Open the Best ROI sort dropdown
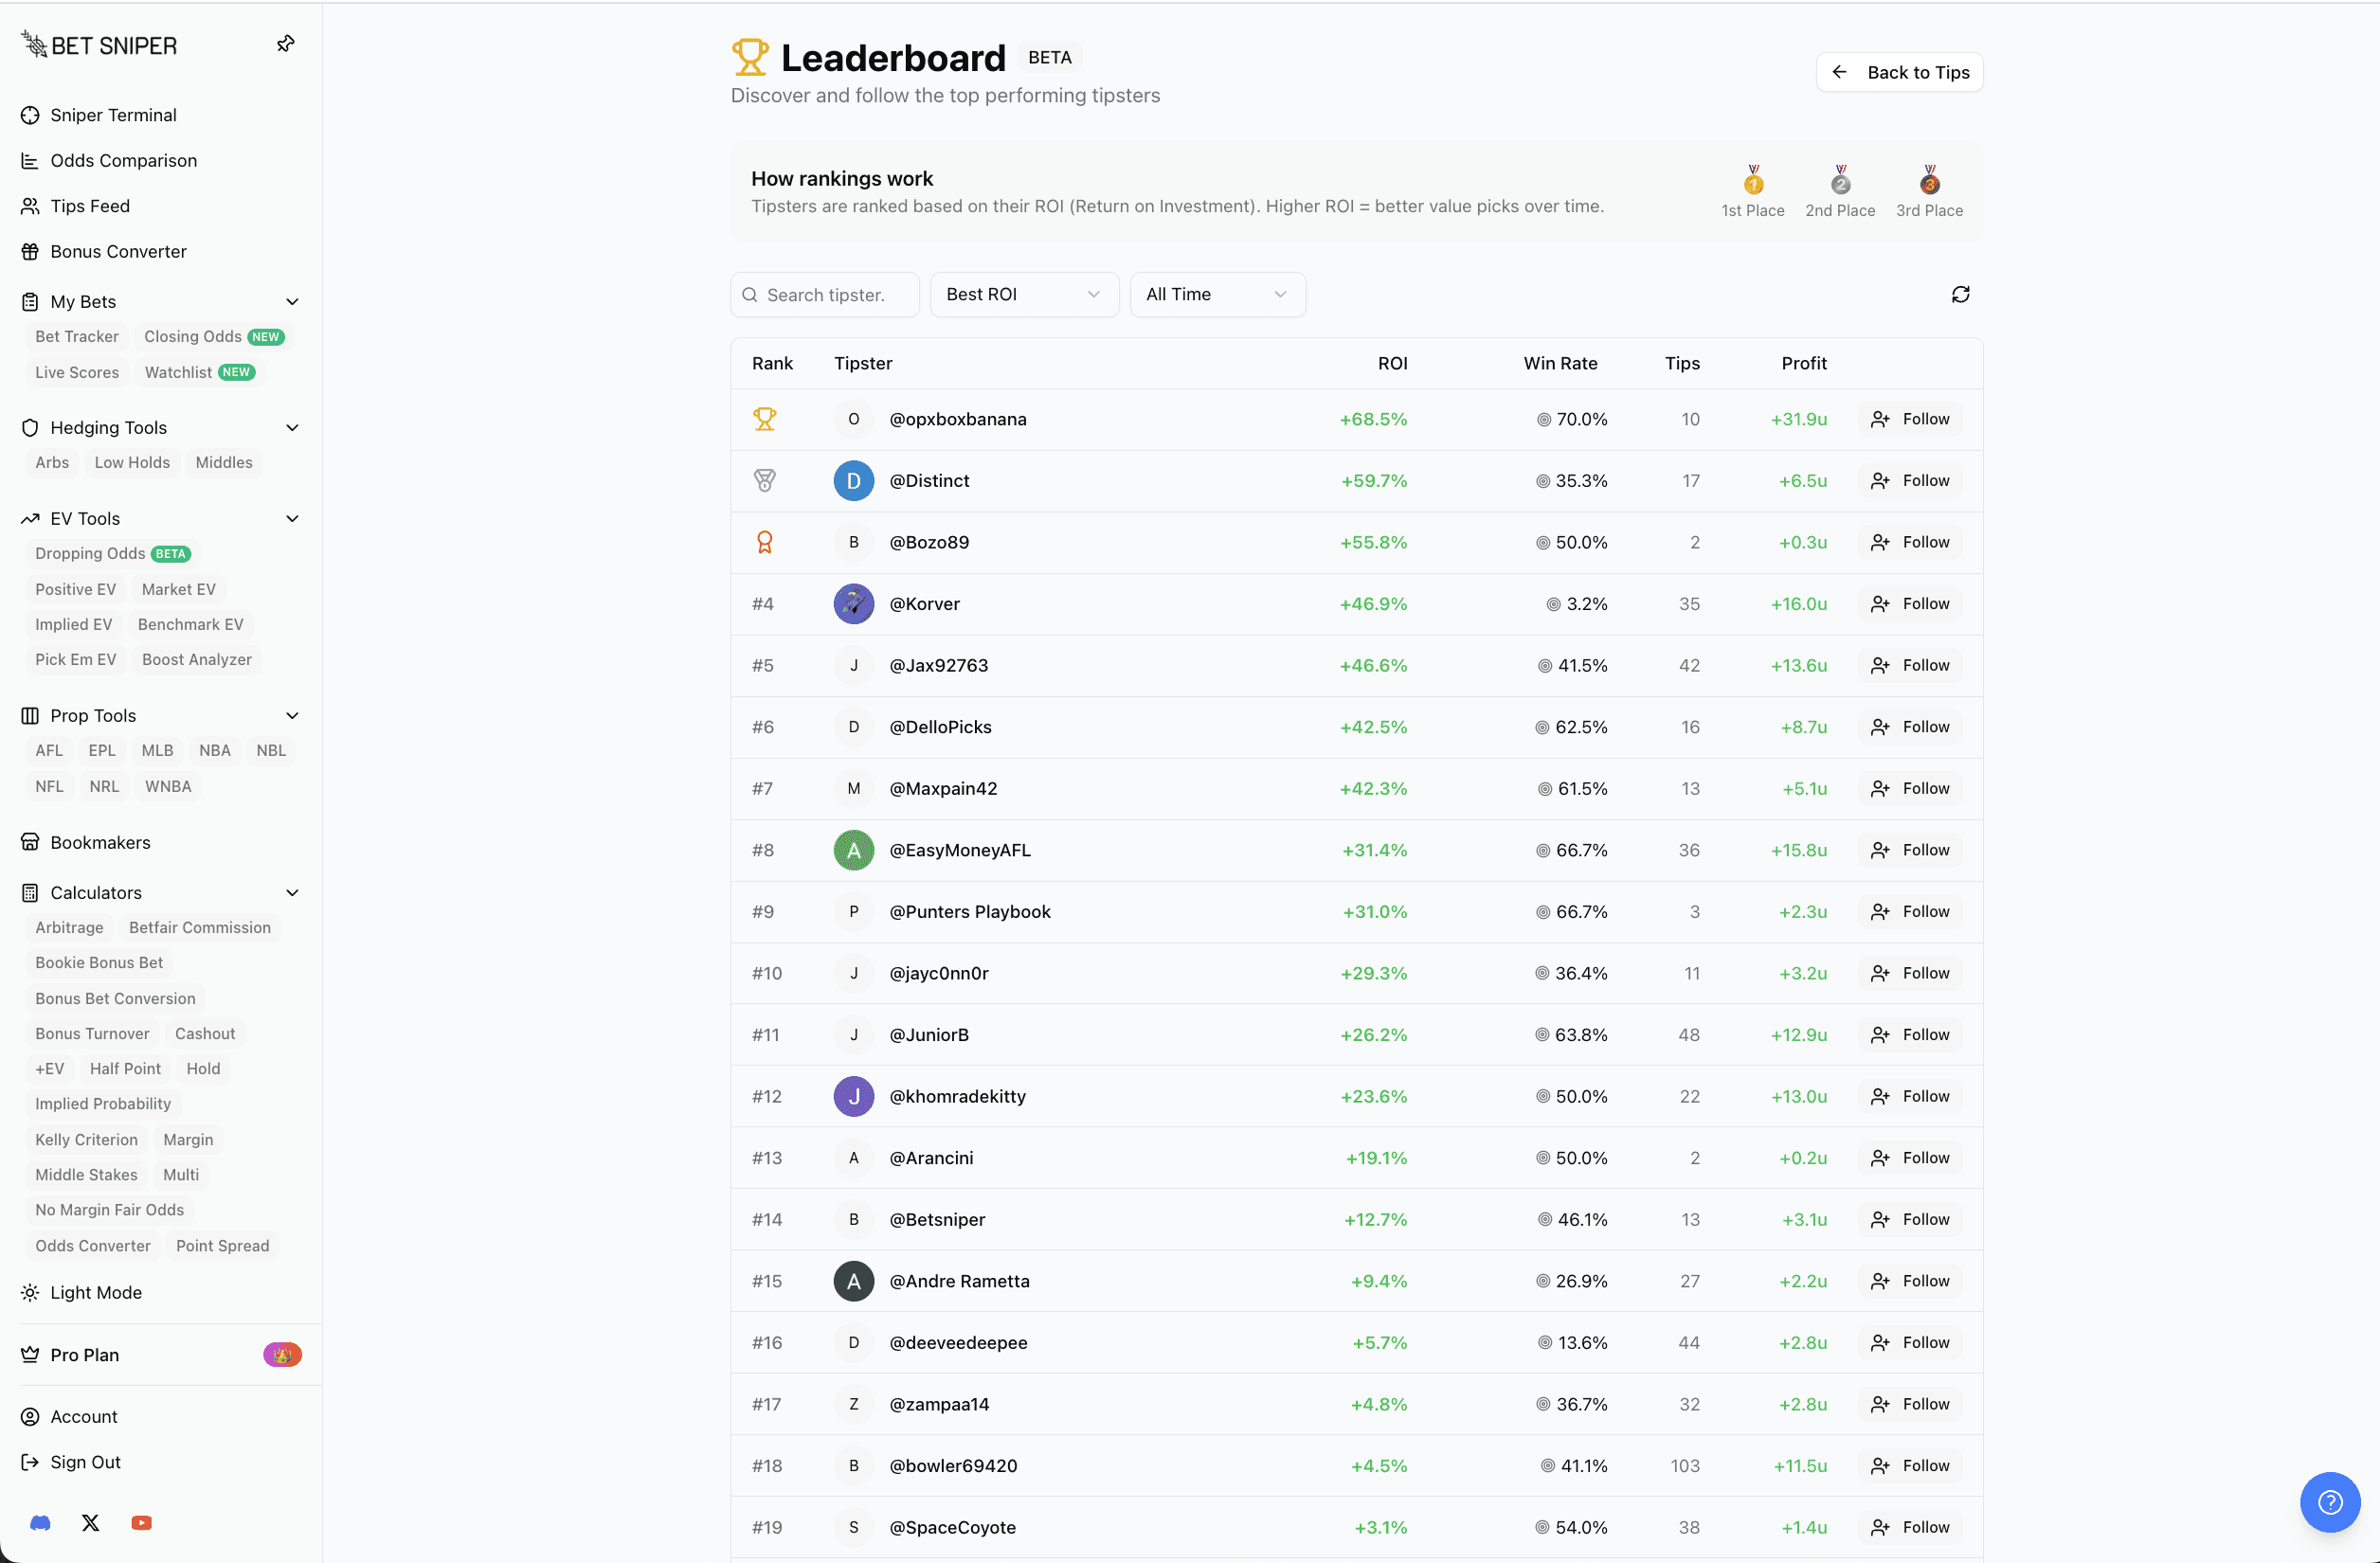Screen dimensions: 2380x1563 (1023, 294)
